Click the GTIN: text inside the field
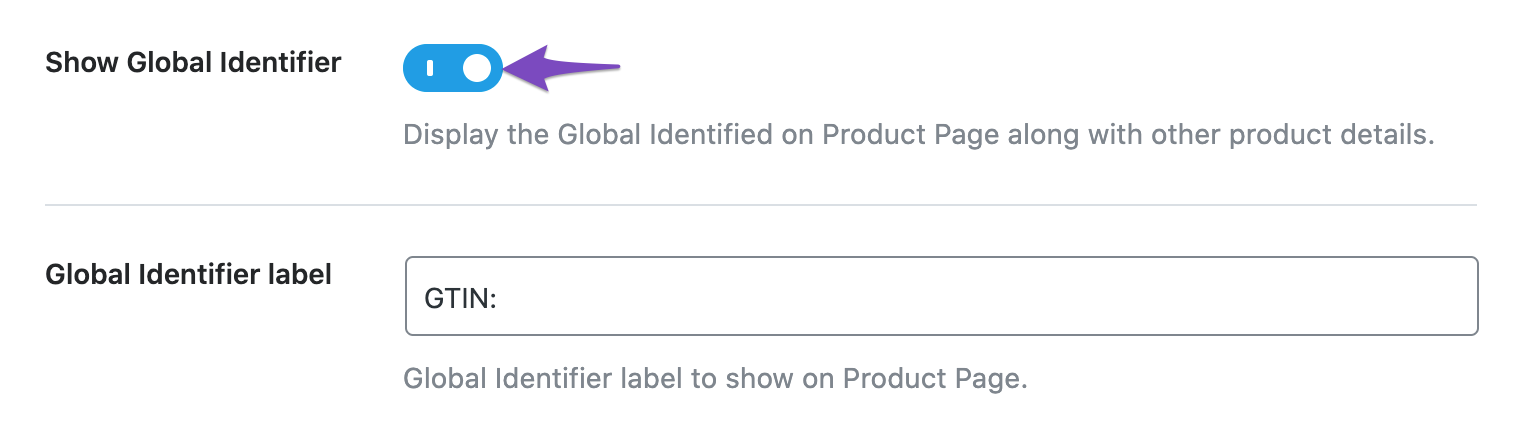This screenshot has height=438, width=1522. [x=461, y=297]
